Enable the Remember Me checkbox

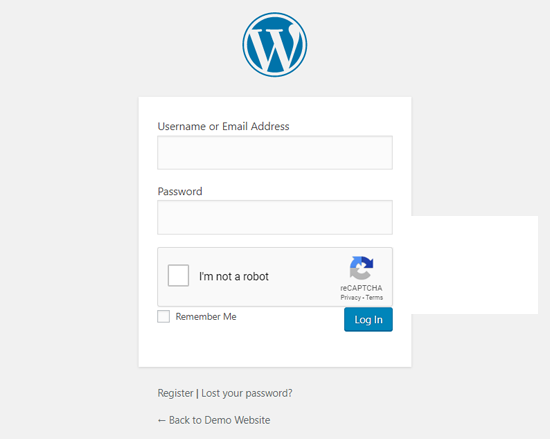click(163, 316)
